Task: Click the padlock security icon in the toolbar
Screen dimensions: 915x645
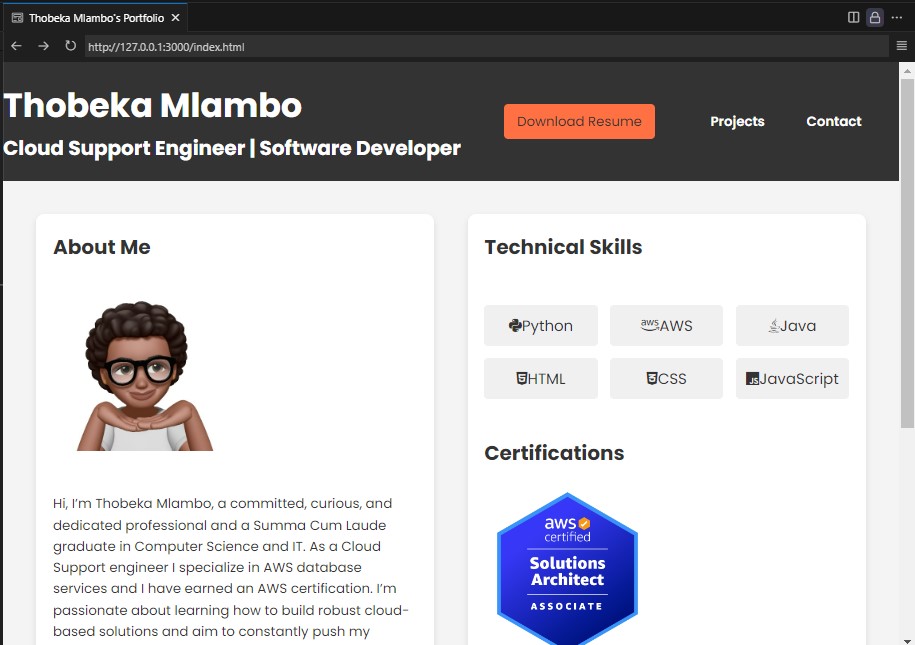Action: (874, 16)
